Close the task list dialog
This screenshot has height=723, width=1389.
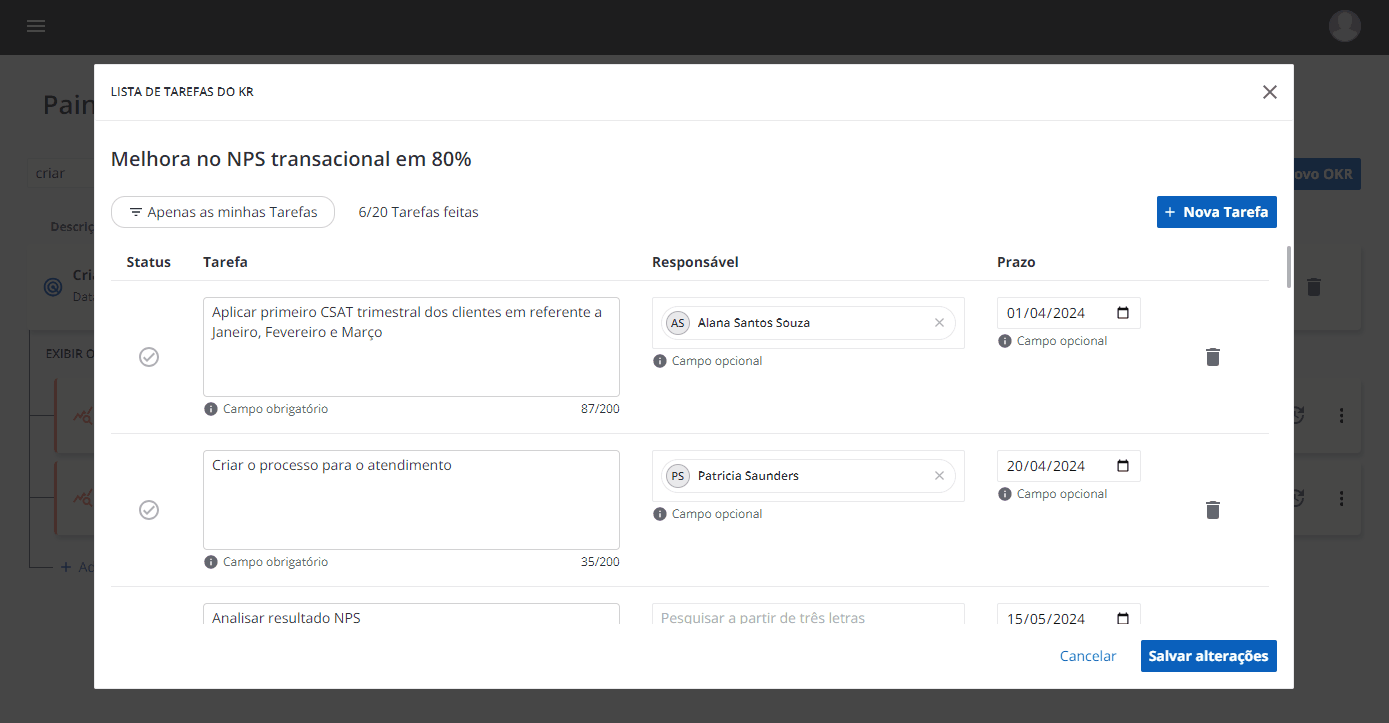[1269, 92]
